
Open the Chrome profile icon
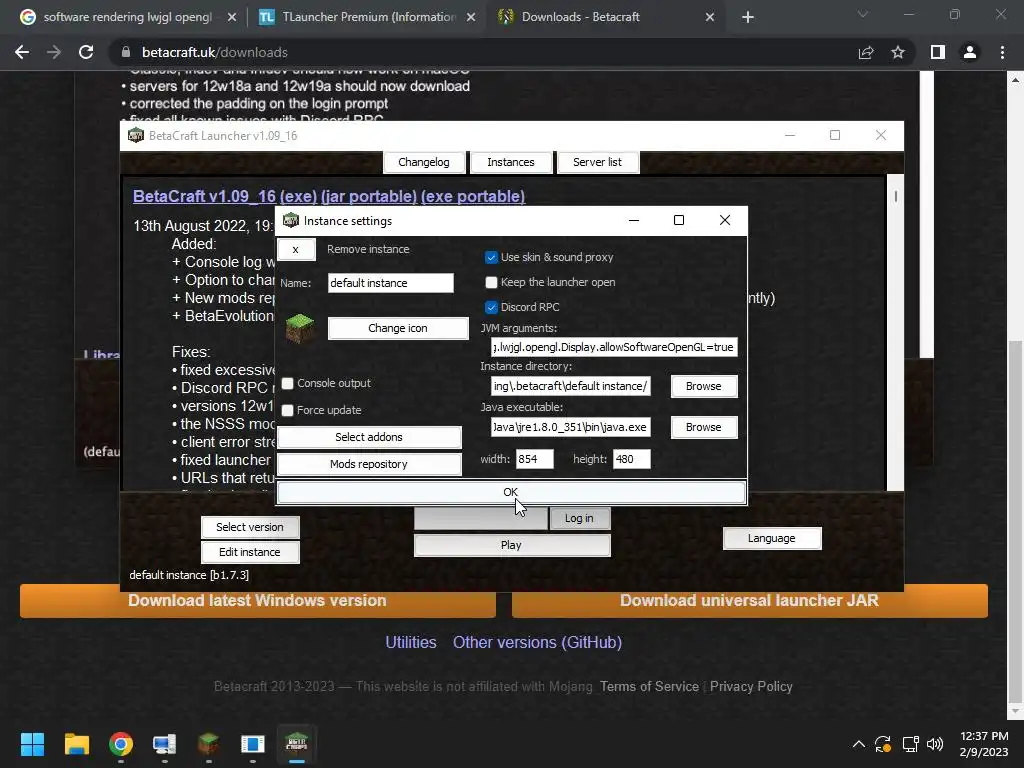(x=970, y=52)
